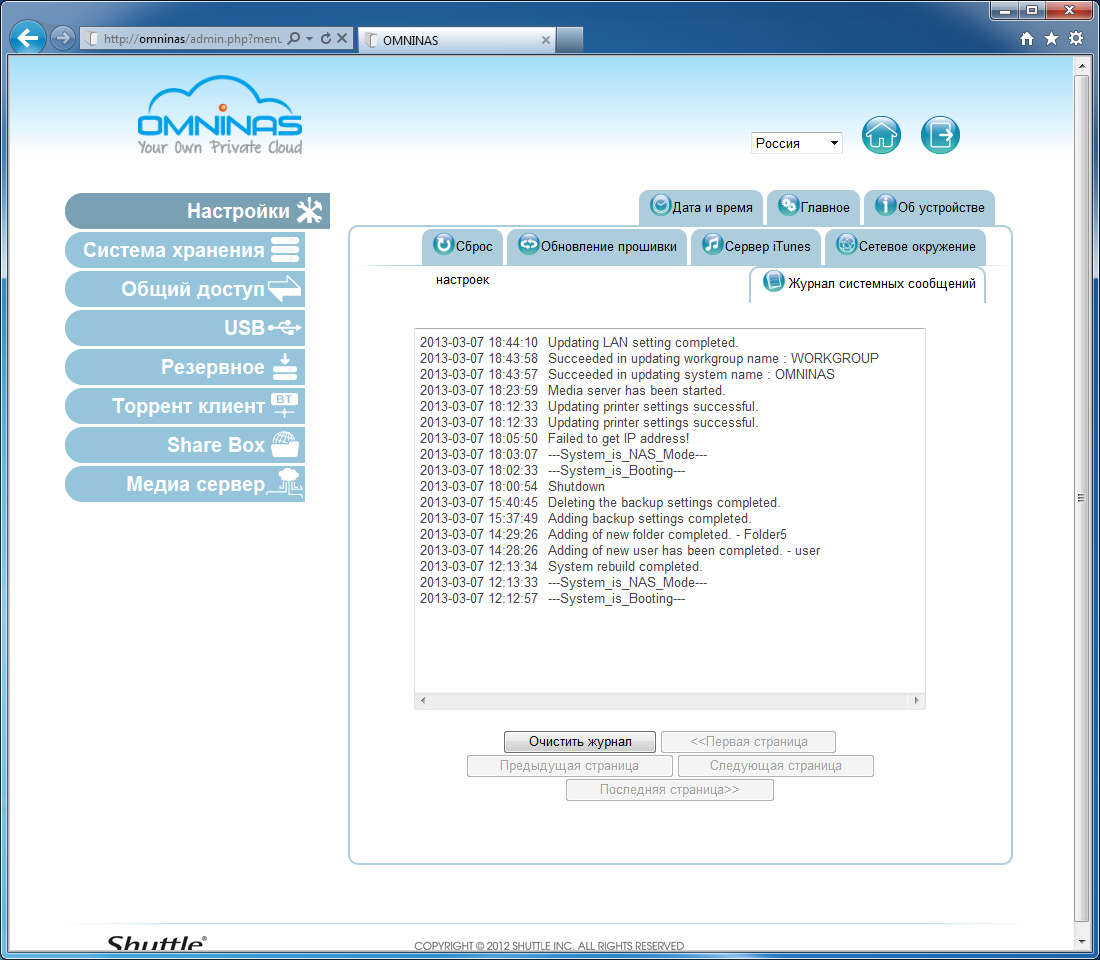Click update icon on Обновление прошивки
This screenshot has height=960, width=1100.
pyautogui.click(x=528, y=244)
